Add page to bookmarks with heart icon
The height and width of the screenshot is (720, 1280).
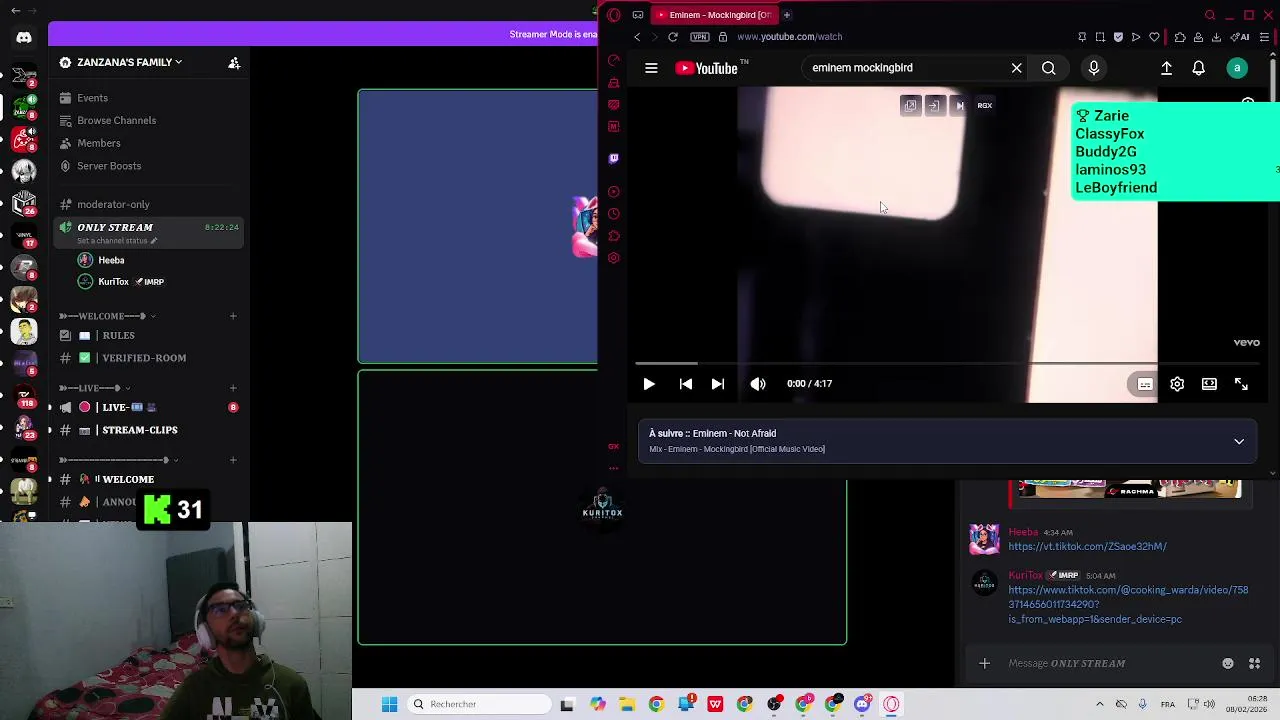coord(1154,37)
